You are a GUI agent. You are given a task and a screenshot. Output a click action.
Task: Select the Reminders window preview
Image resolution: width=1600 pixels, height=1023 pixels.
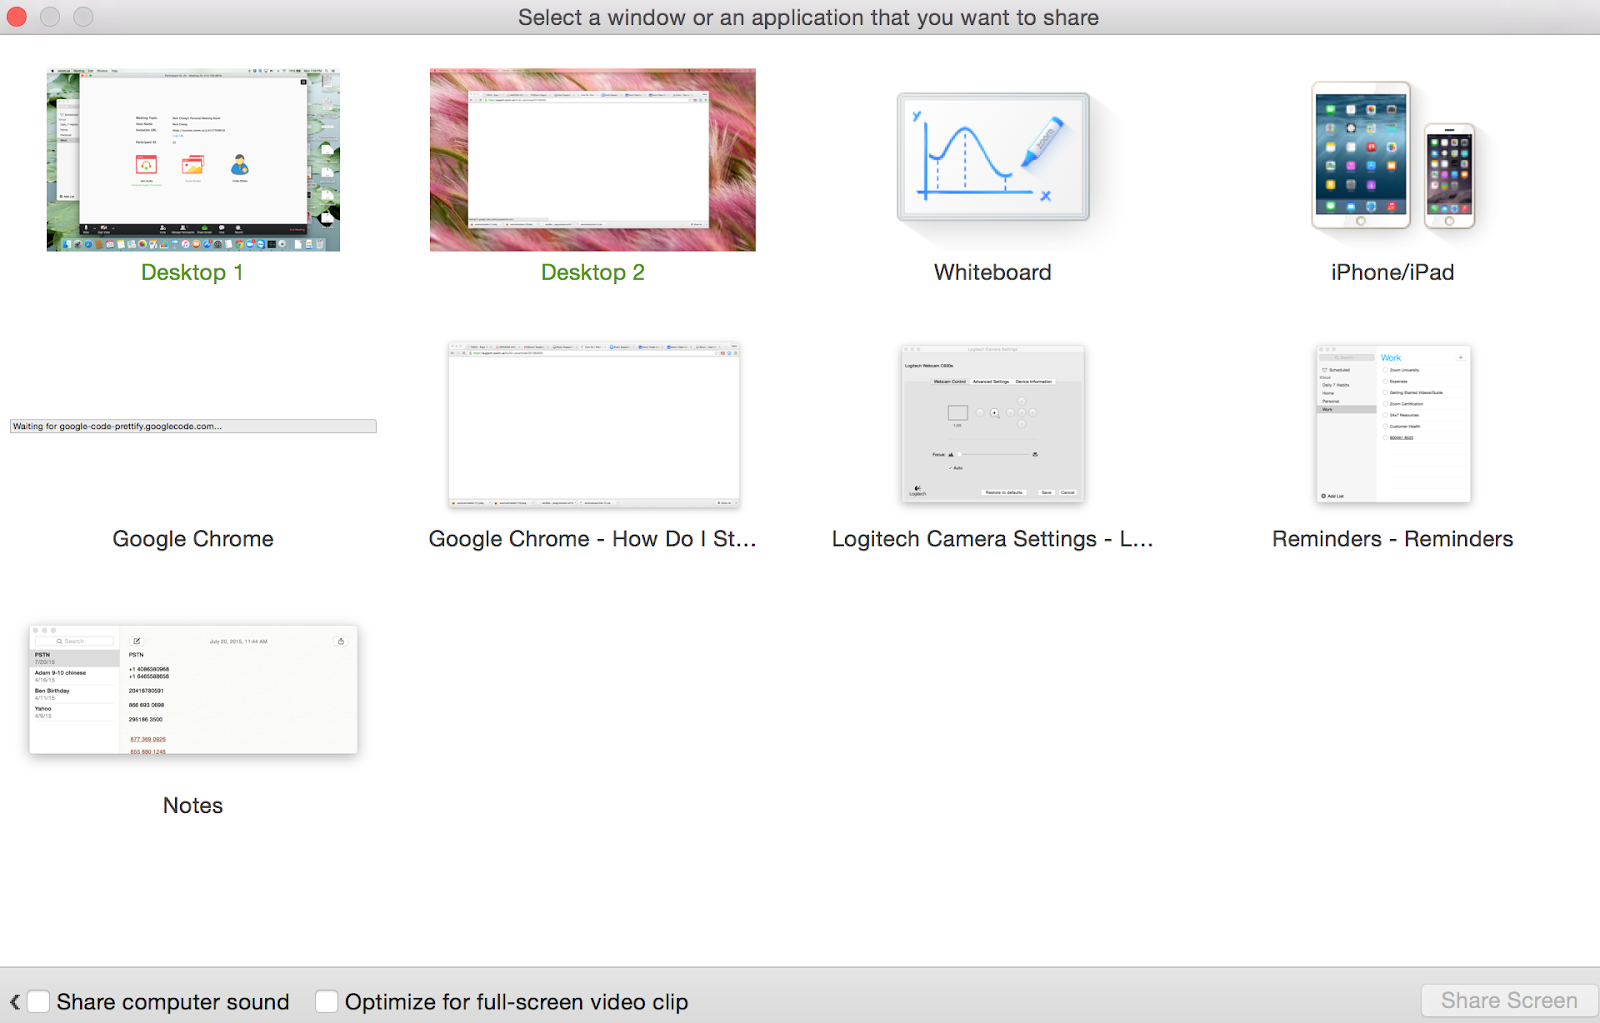pos(1393,424)
